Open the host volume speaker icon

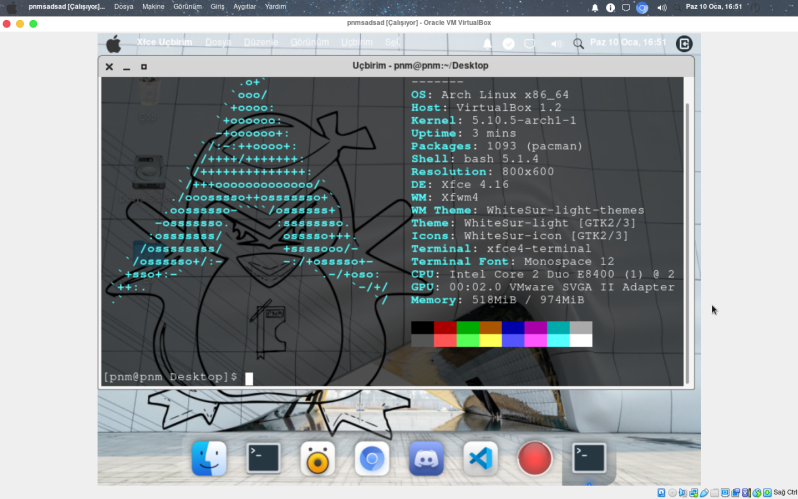pyautogui.click(x=662, y=8)
